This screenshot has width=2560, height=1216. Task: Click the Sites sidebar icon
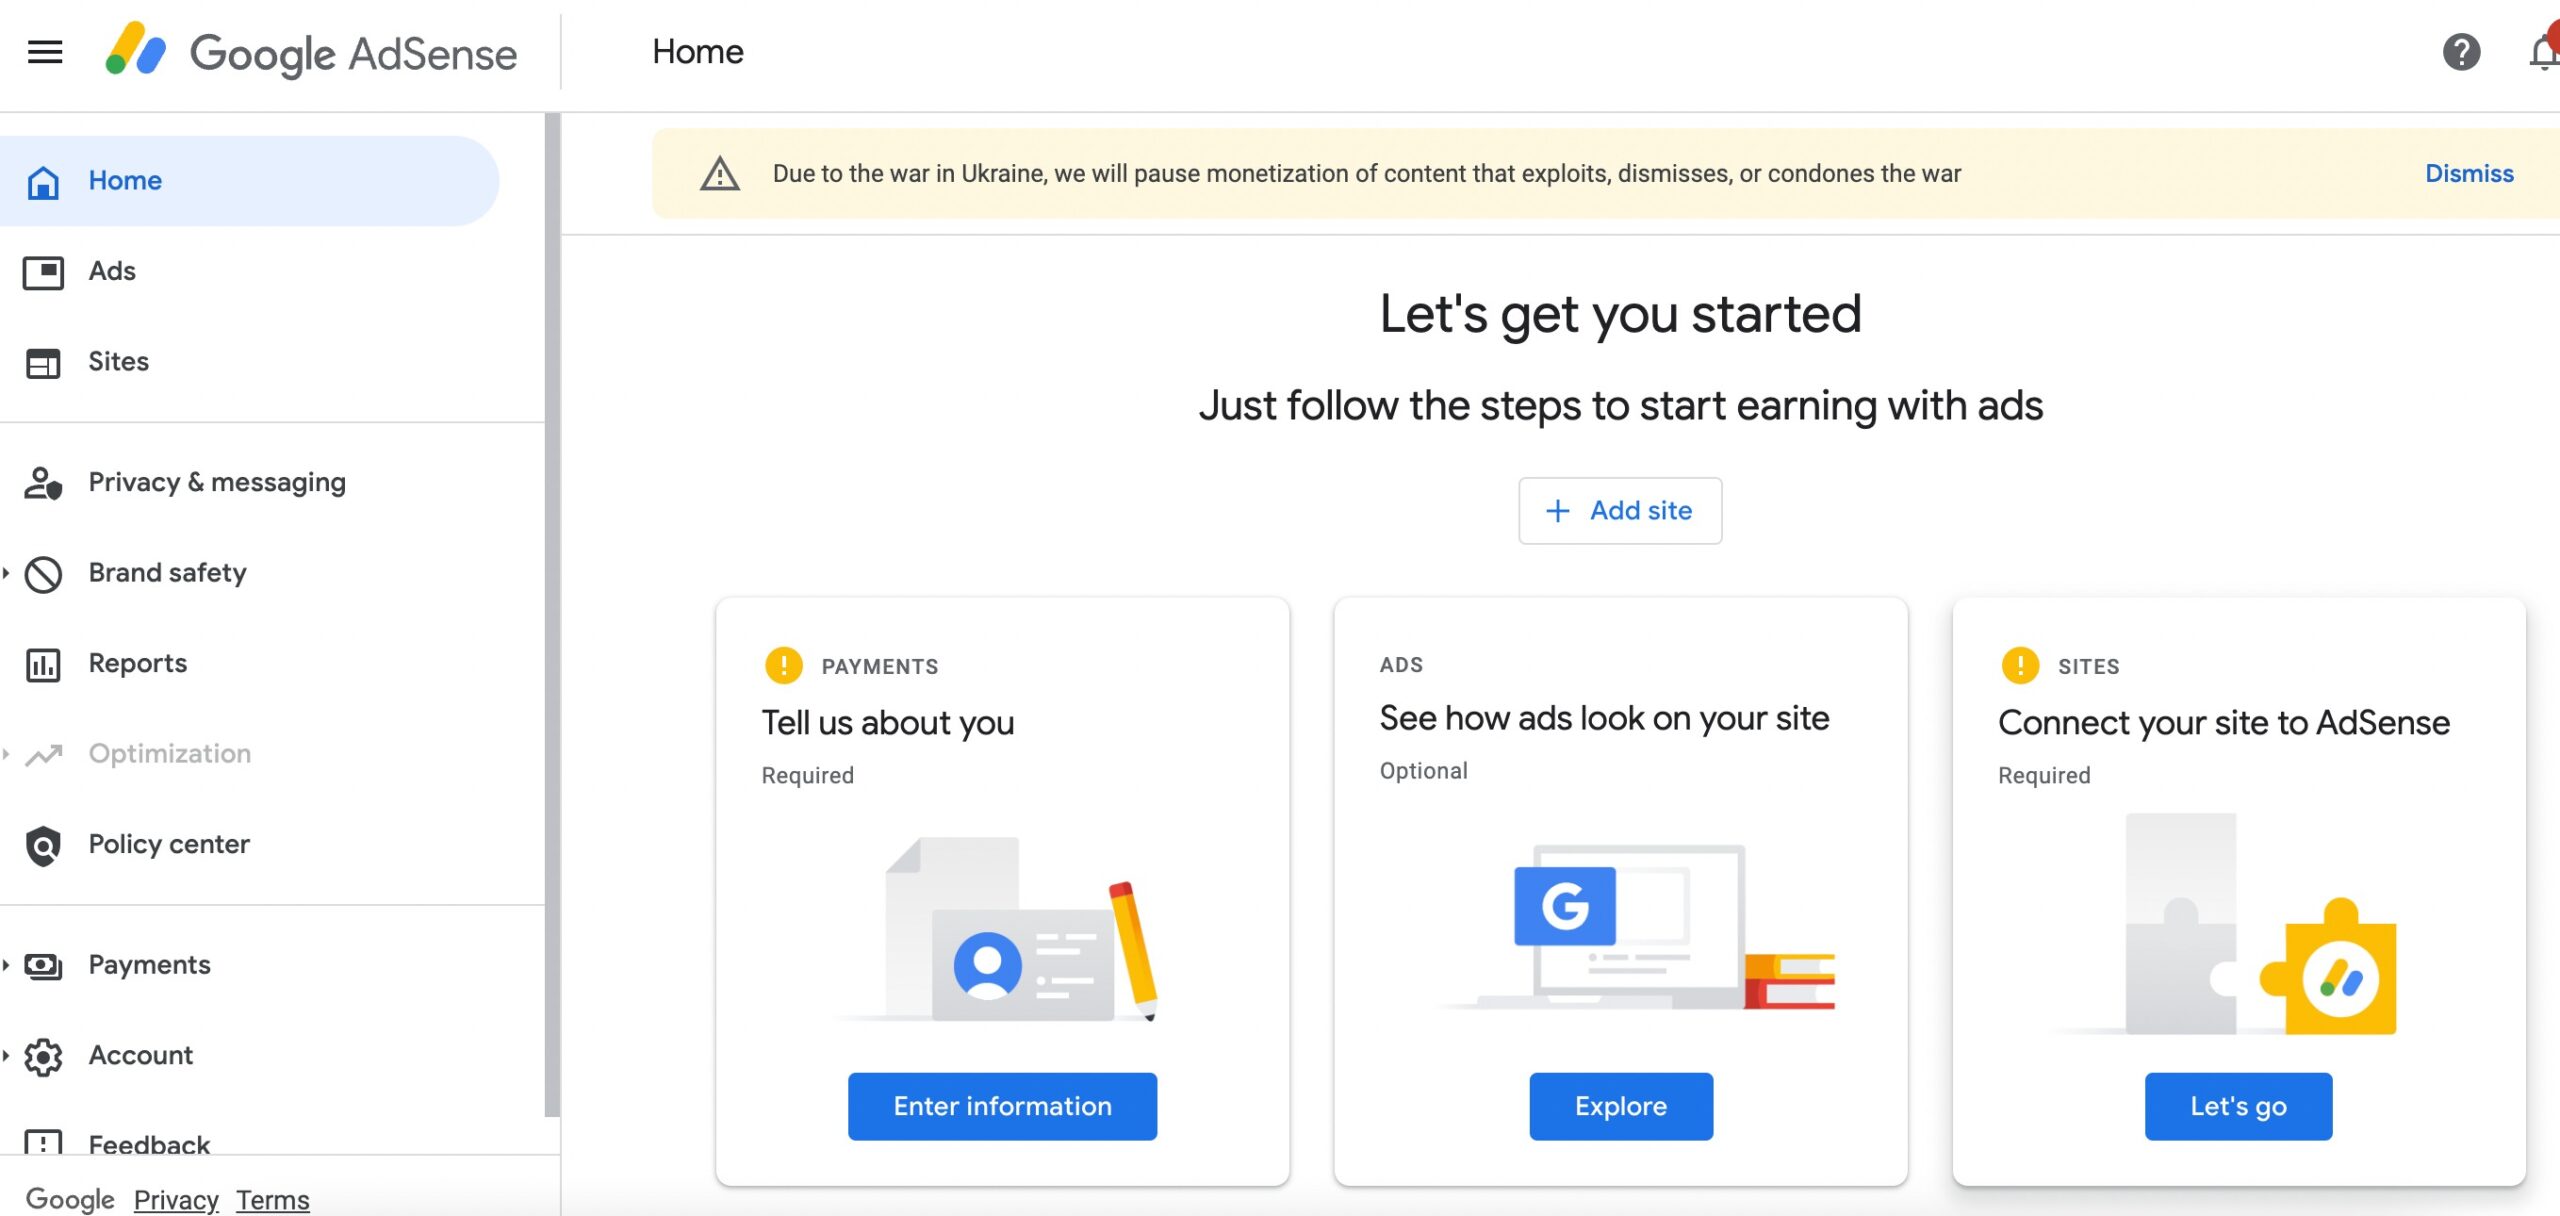(44, 361)
